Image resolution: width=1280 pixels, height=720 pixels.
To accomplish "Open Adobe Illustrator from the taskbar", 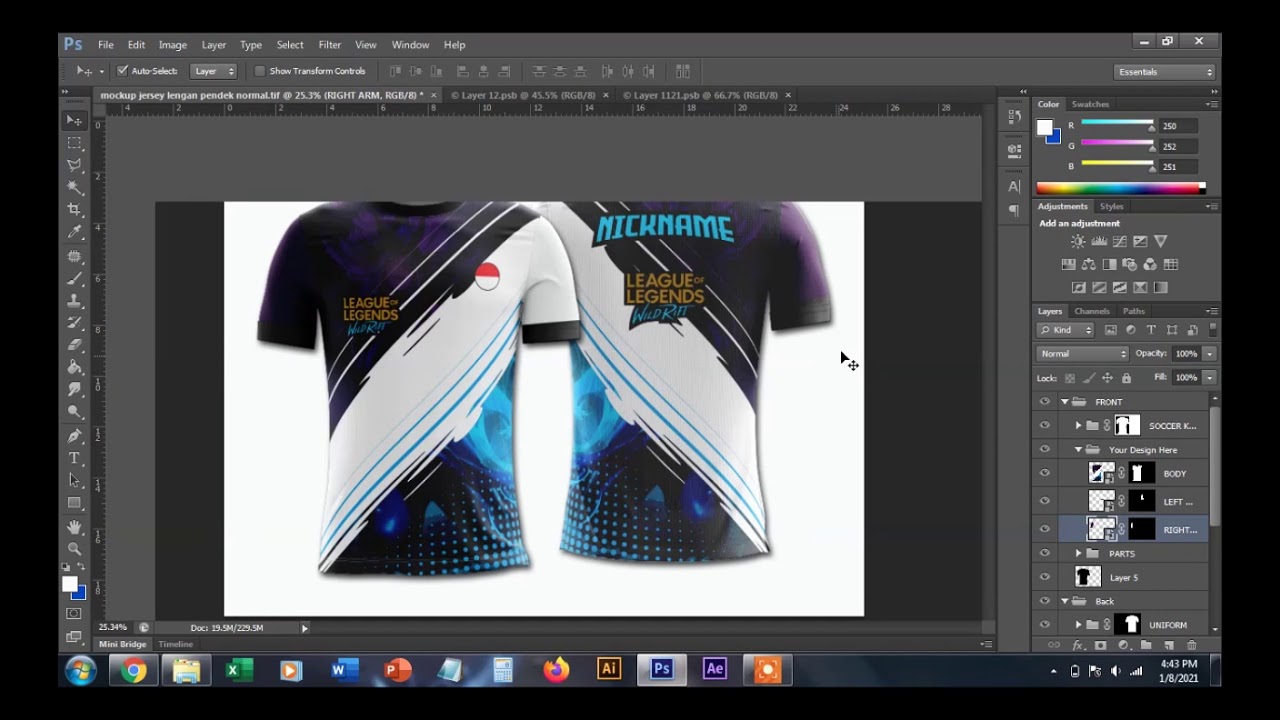I will click(x=609, y=671).
